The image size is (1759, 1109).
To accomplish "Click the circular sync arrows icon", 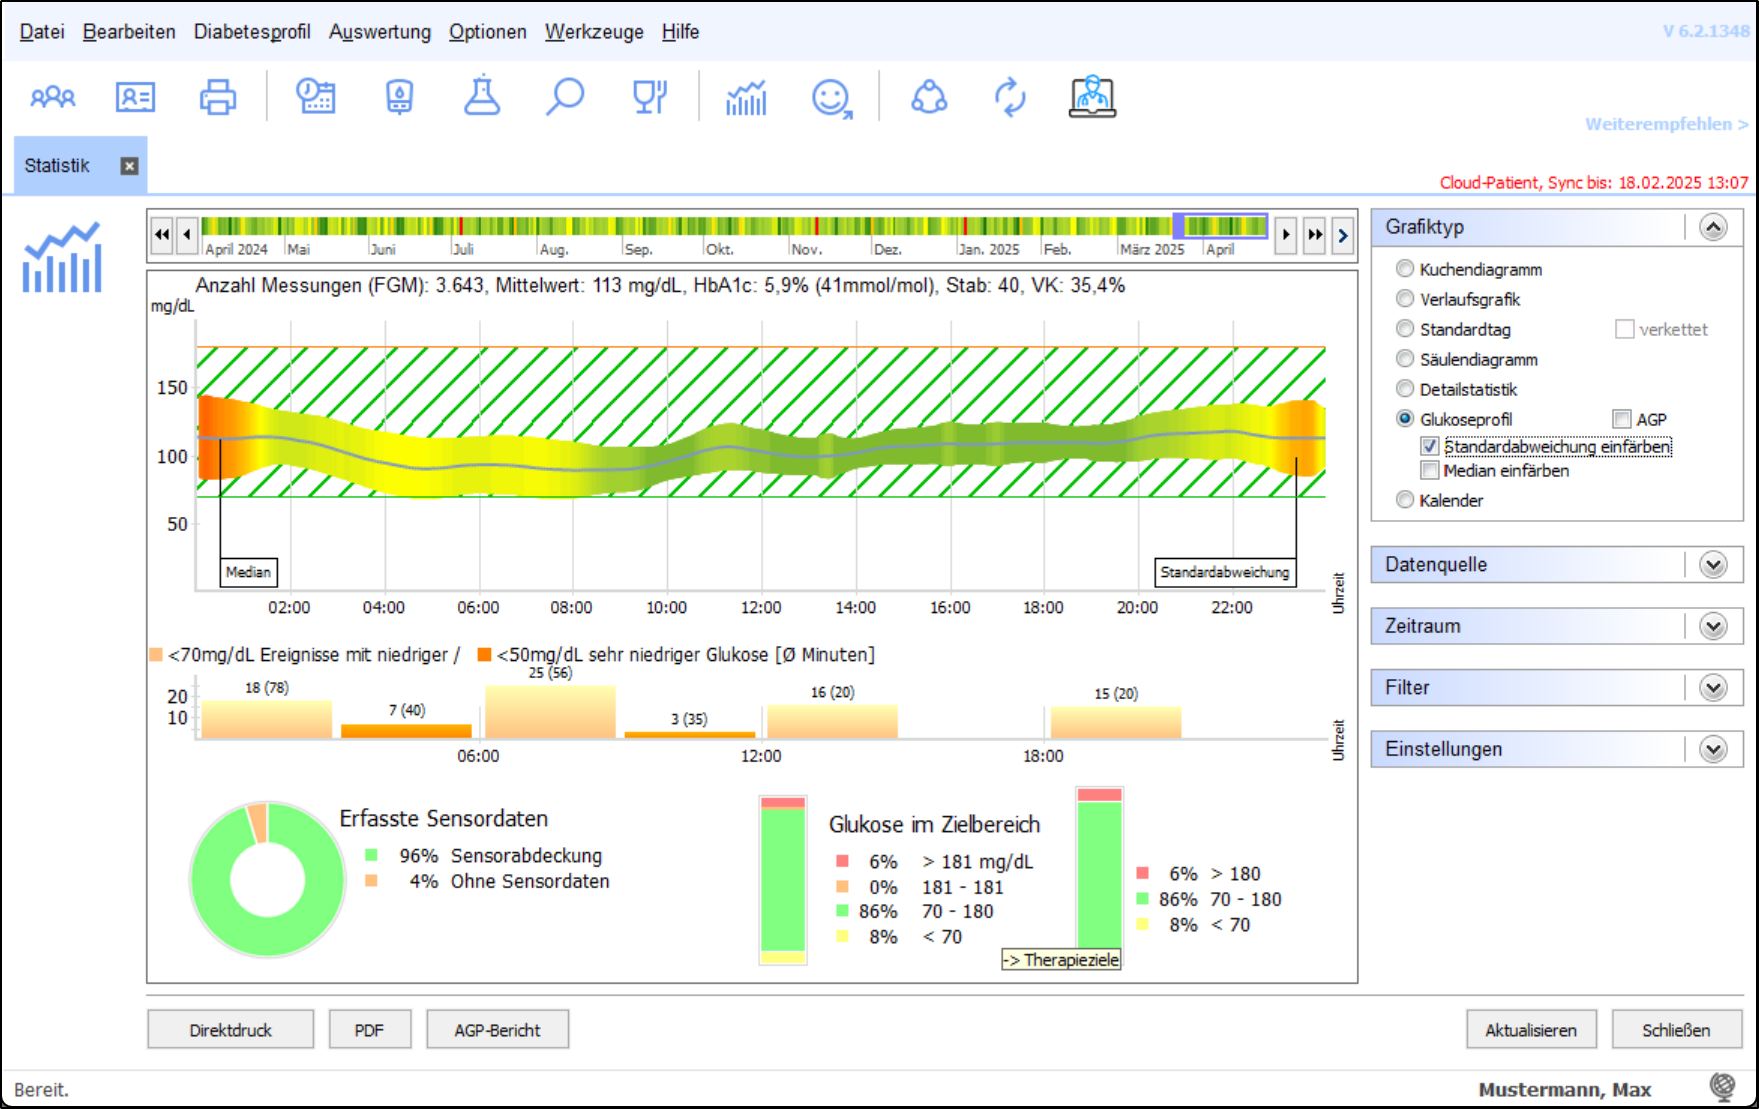I will (1010, 97).
